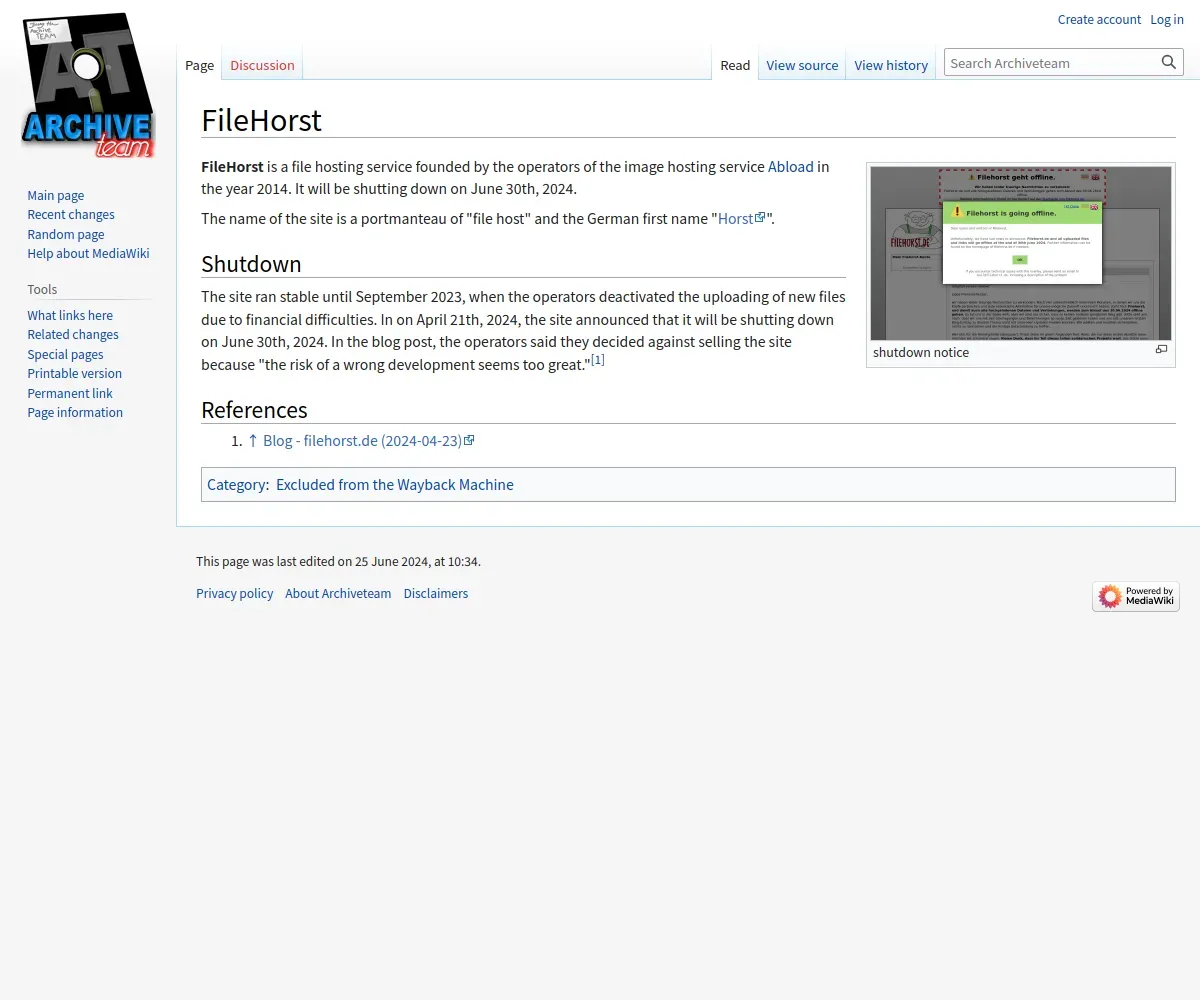Open Excluded from the Wayback Machine category
Viewport: 1200px width, 1000px height.
(x=395, y=485)
